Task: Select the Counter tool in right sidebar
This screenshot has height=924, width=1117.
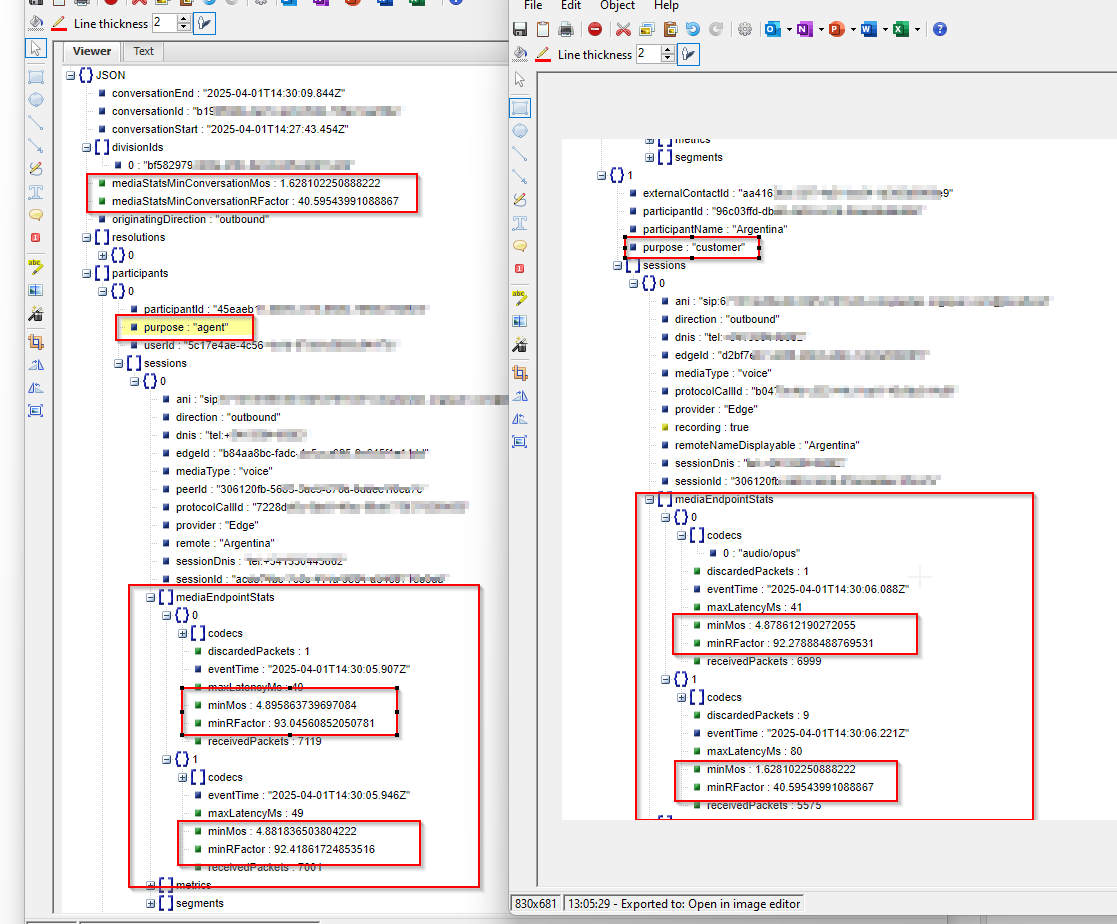Action: coord(520,269)
